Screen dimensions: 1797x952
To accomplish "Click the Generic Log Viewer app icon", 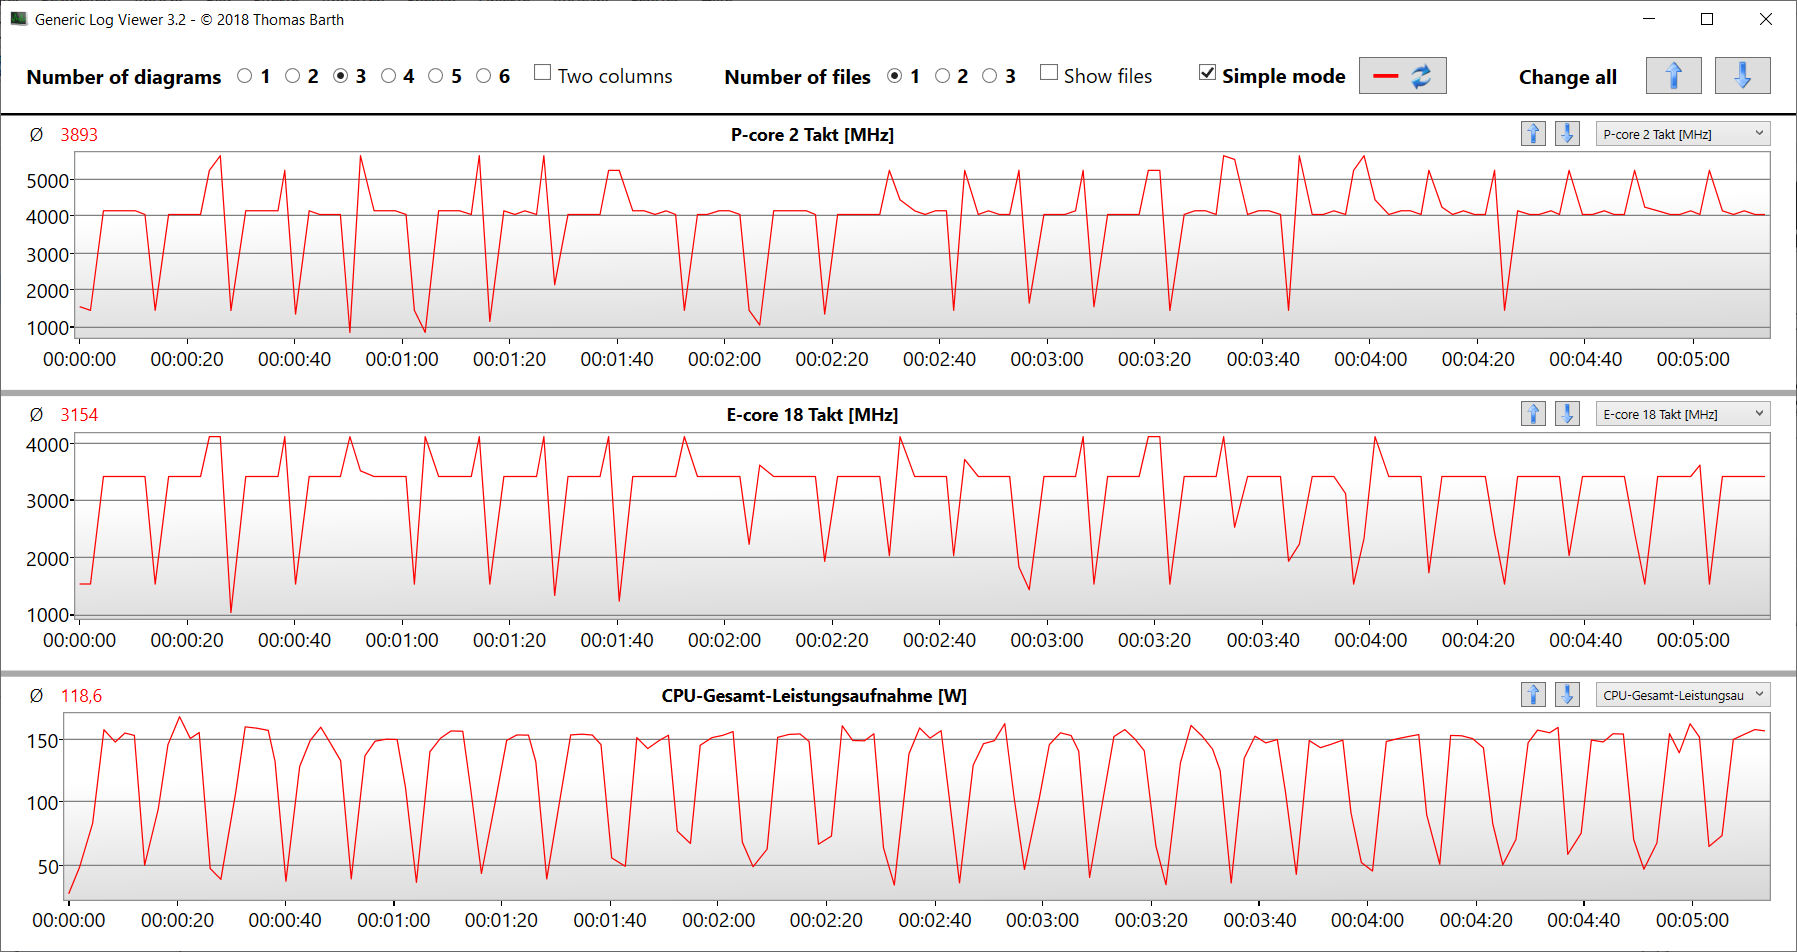I will coord(18,19).
